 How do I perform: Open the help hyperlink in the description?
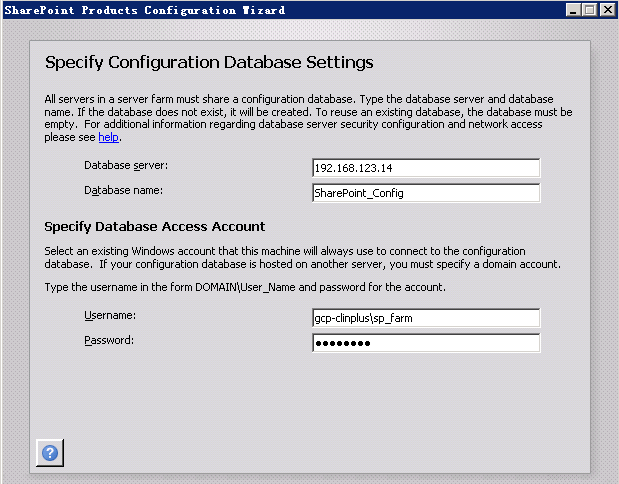pyautogui.click(x=109, y=137)
